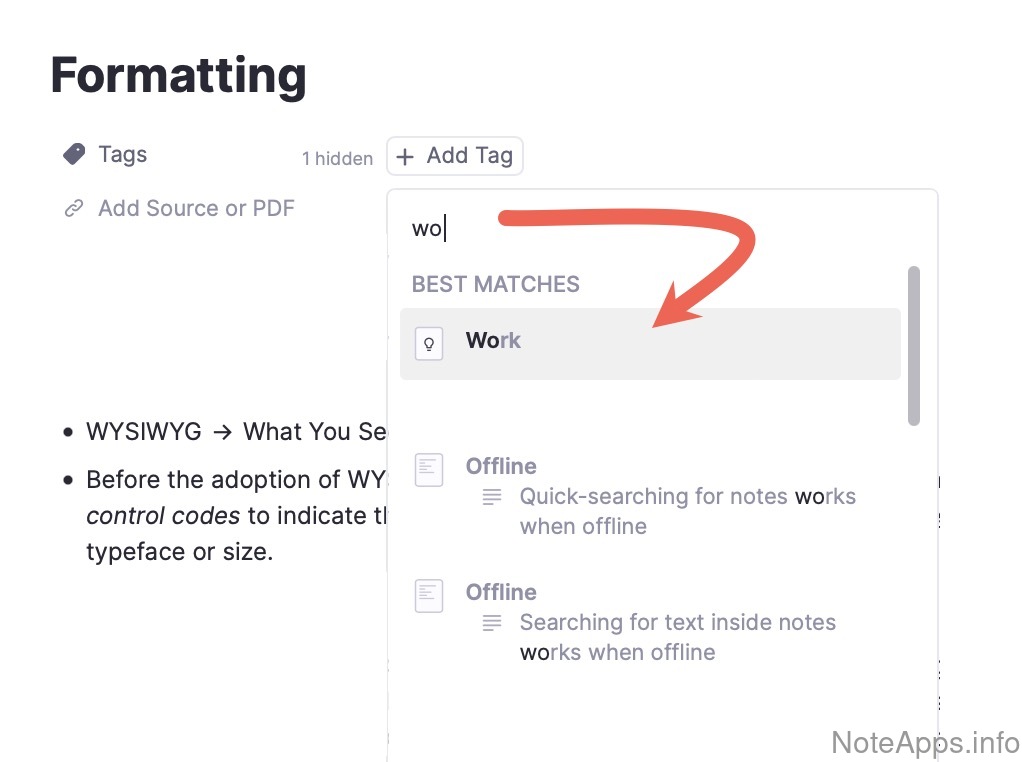
Task: Click the link icon beside Add Source
Action: click(x=73, y=208)
